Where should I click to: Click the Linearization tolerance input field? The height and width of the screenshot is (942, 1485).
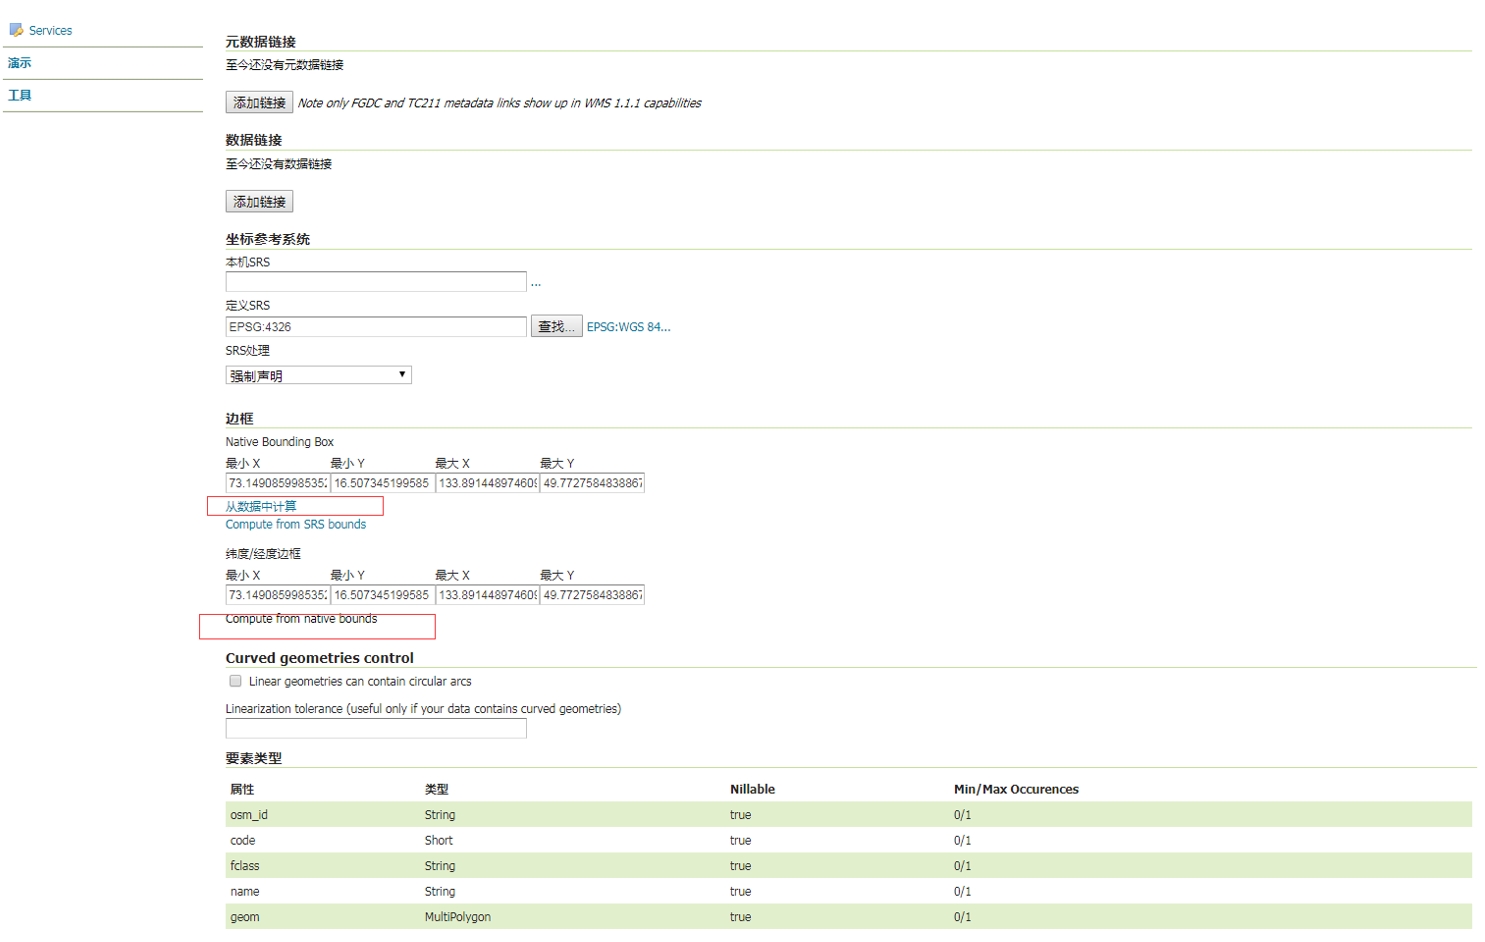click(375, 729)
